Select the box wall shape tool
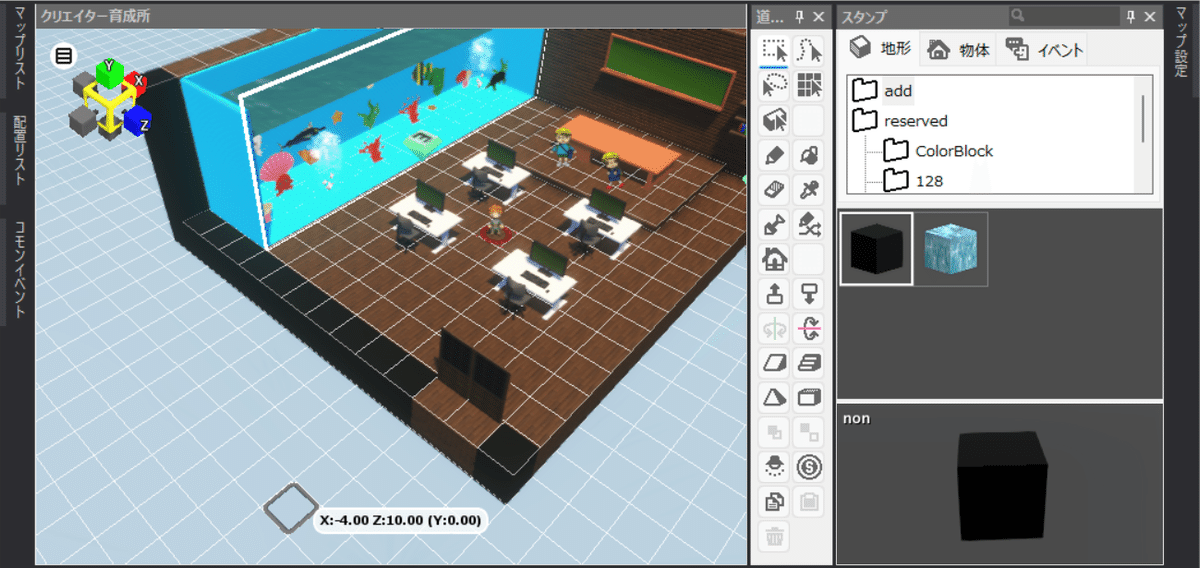This screenshot has height=568, width=1200. pyautogui.click(x=810, y=397)
